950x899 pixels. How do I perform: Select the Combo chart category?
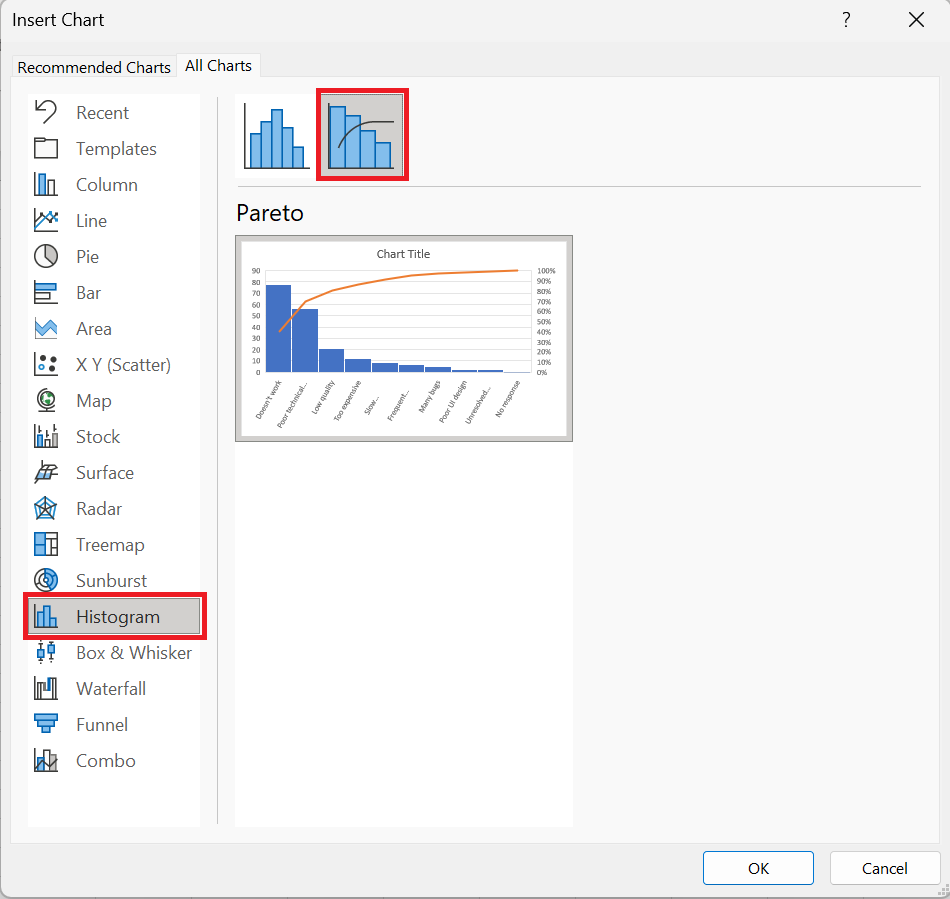point(114,760)
